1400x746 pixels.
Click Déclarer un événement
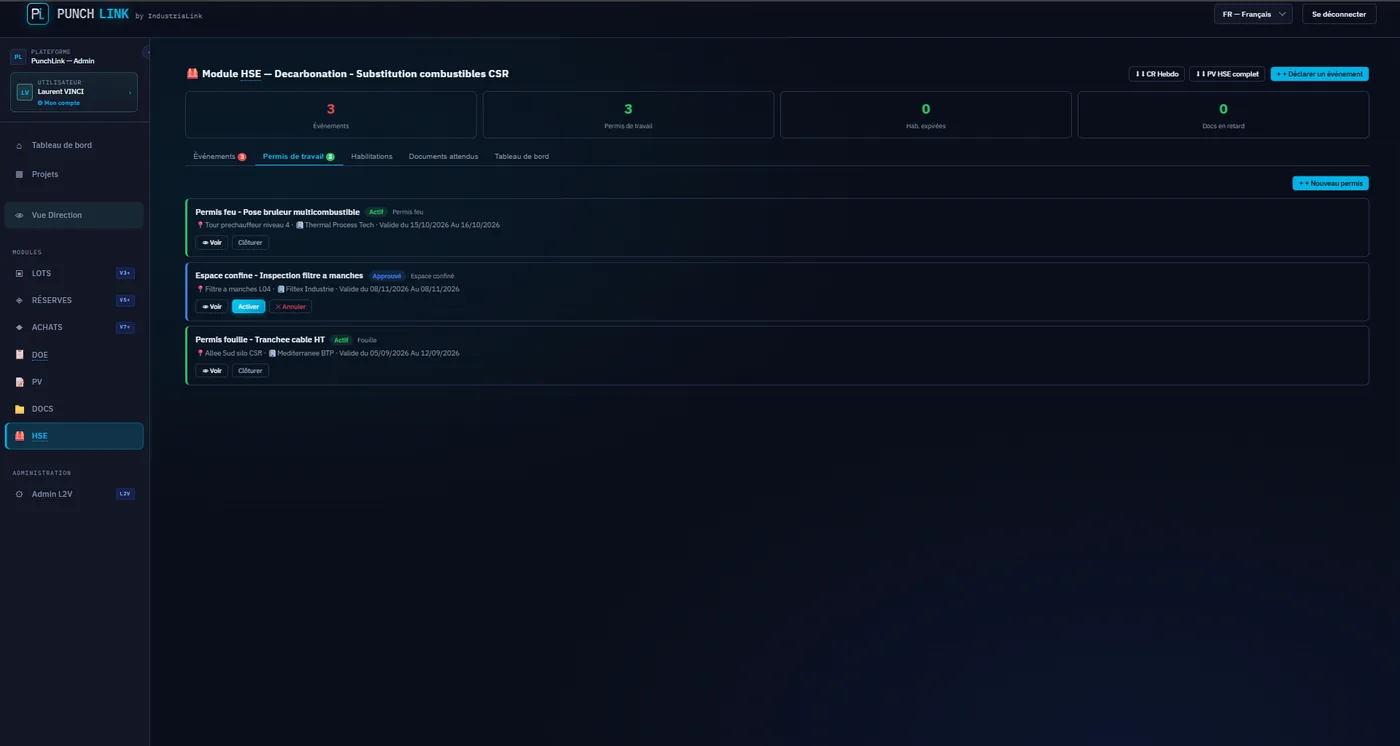coord(1320,74)
